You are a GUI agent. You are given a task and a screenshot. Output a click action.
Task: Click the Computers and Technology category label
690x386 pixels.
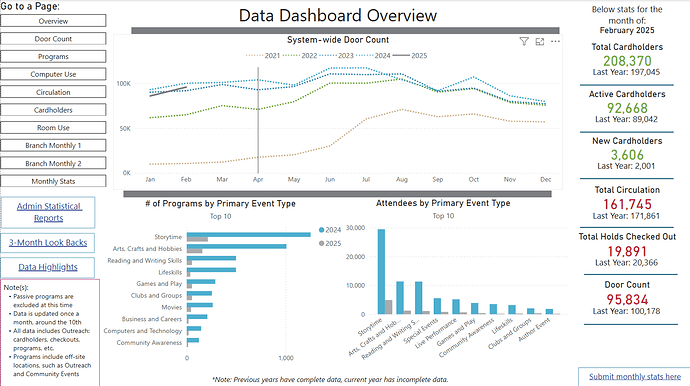point(143,331)
